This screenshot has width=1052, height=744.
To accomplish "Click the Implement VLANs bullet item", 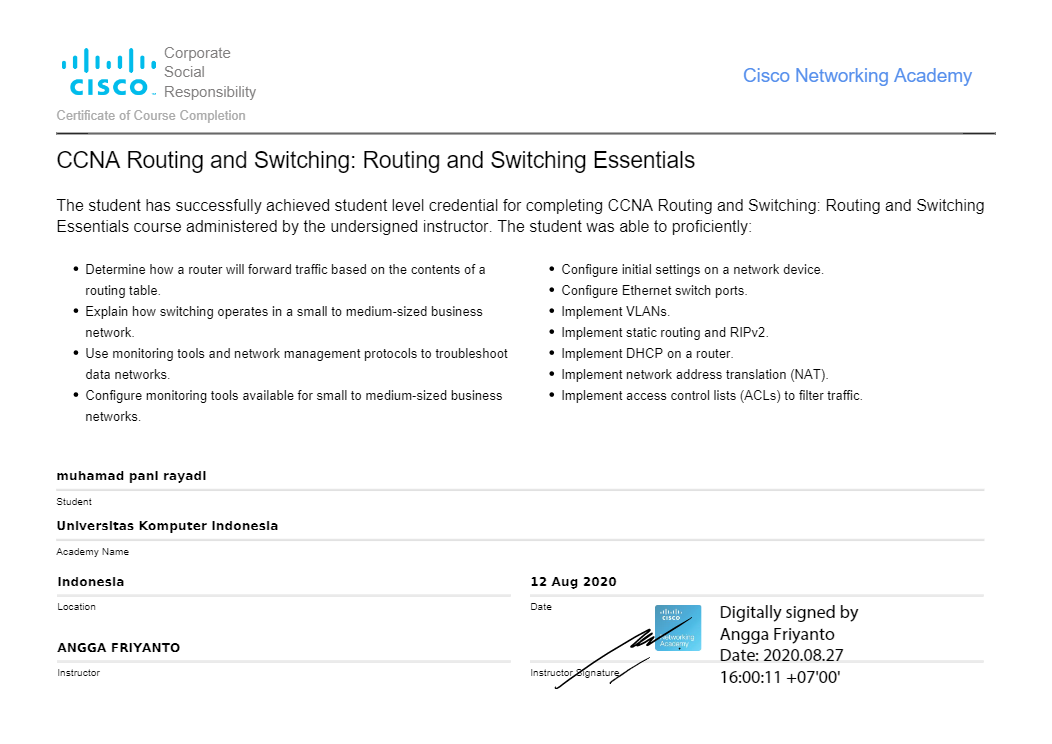I will pos(615,311).
